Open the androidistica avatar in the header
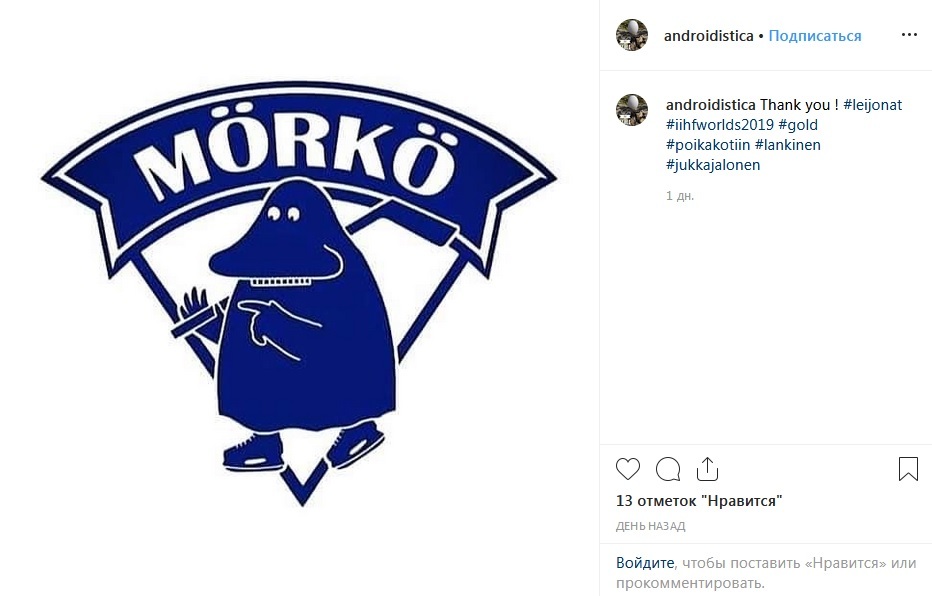The width and height of the screenshot is (932, 596). [632, 35]
